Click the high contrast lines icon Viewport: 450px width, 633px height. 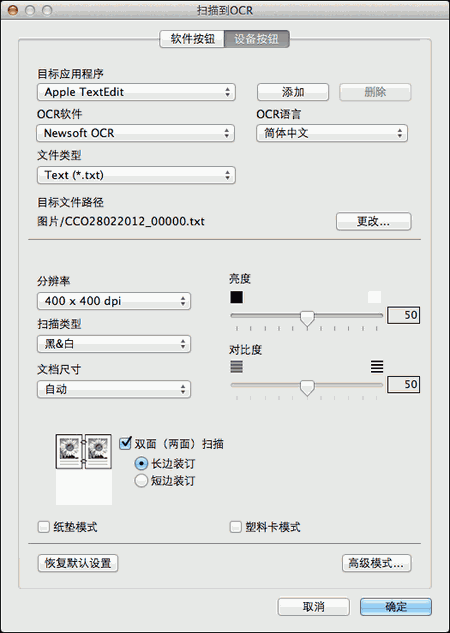(x=377, y=367)
